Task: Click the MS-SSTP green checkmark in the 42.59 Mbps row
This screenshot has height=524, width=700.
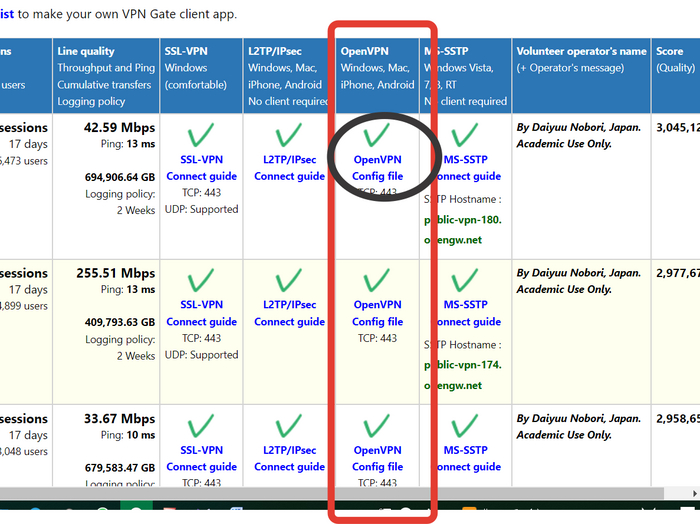Action: pyautogui.click(x=465, y=135)
